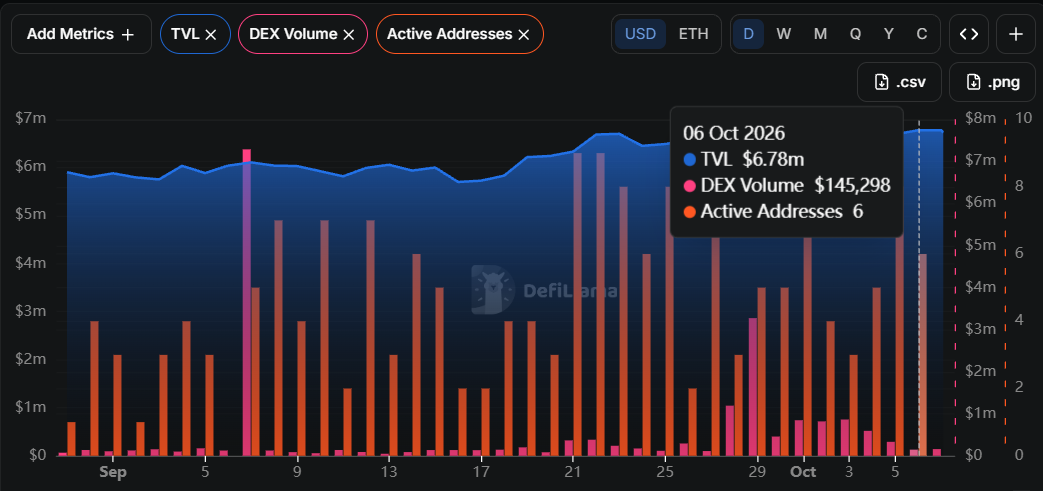1043x491 pixels.
Task: Click the 'Oct' x-axis label
Action: [x=804, y=472]
